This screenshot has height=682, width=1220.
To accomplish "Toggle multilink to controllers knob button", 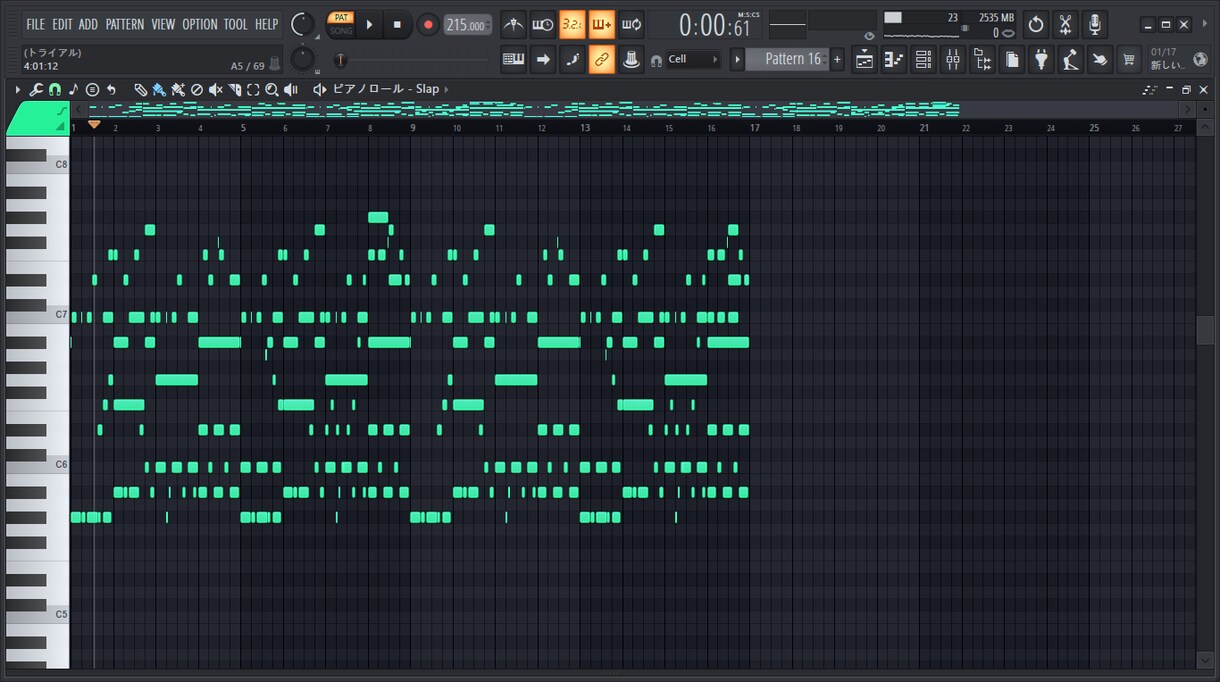I will (631, 59).
